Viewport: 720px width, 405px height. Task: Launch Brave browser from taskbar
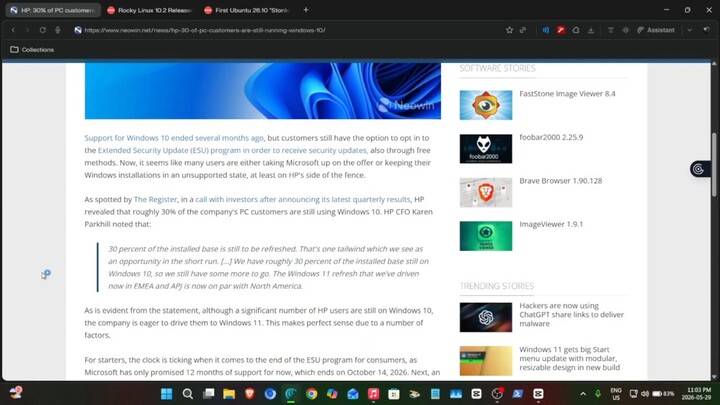[x=250, y=394]
